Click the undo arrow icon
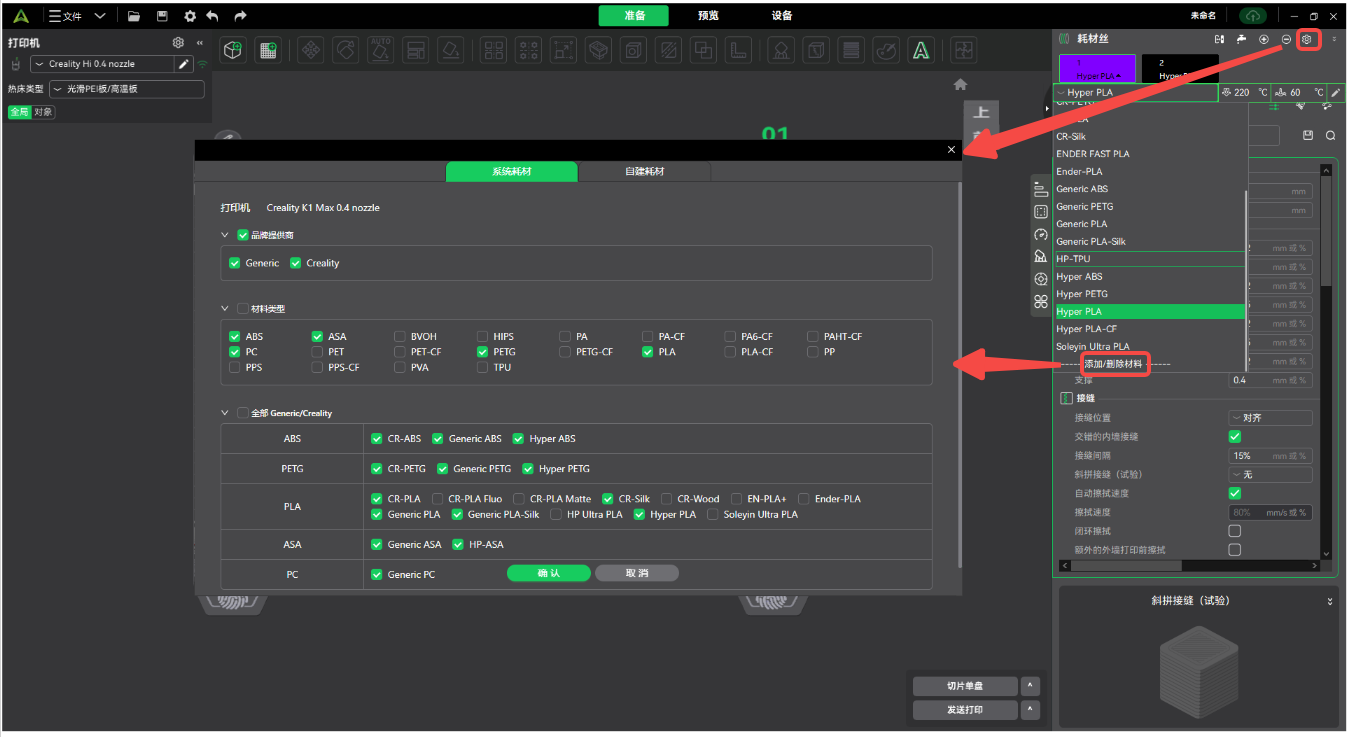Viewport: 1351px width, 737px height. pyautogui.click(x=212, y=16)
